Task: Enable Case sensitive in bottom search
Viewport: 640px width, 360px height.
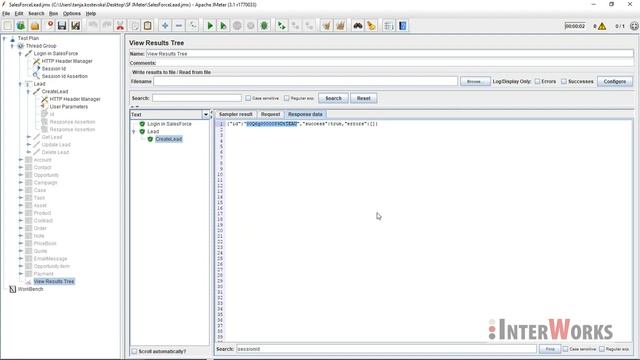Action: click(x=565, y=349)
